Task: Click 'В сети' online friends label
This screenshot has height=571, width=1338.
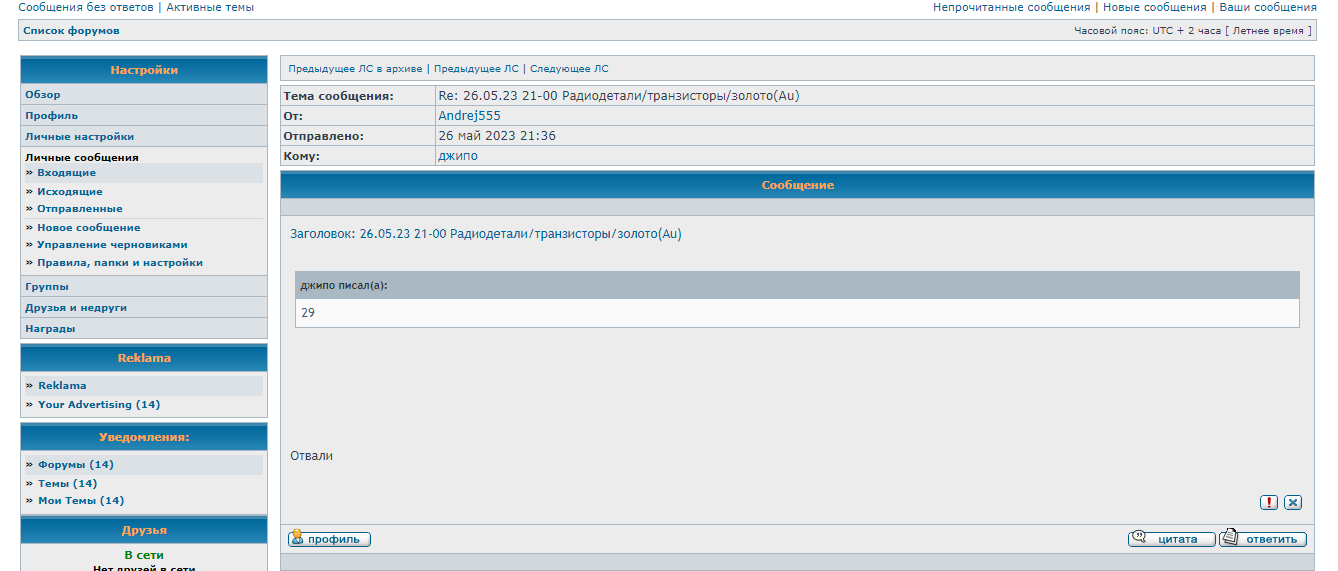Action: point(144,555)
